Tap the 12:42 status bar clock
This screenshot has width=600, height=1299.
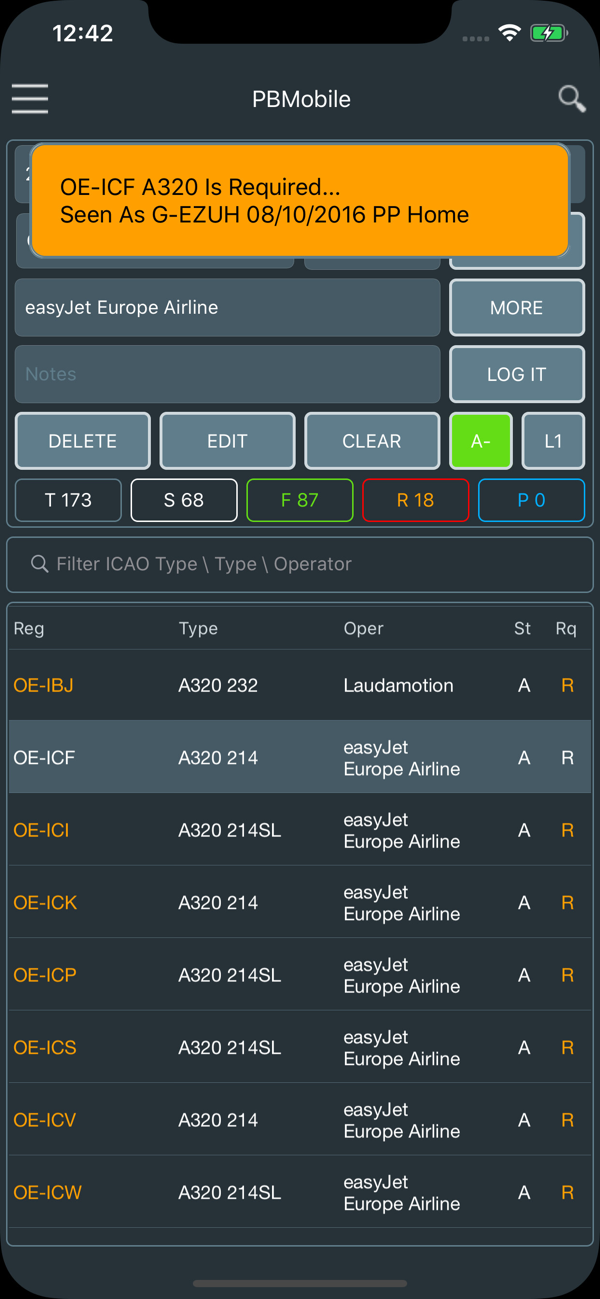[x=82, y=33]
